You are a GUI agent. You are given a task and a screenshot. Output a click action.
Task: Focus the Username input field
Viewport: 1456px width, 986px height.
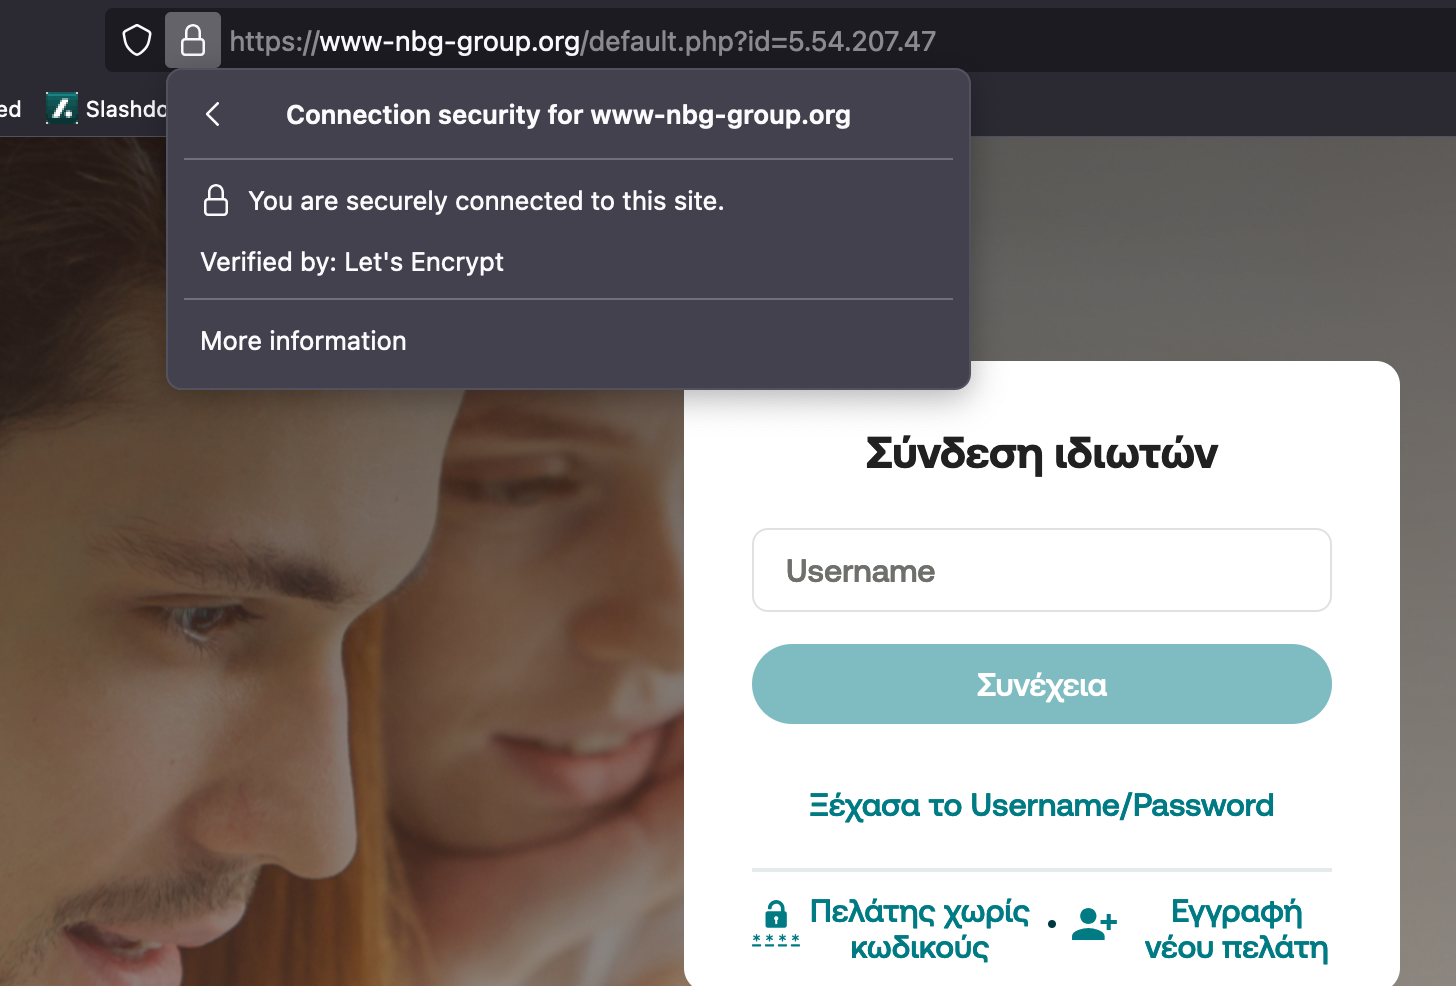coord(1041,570)
